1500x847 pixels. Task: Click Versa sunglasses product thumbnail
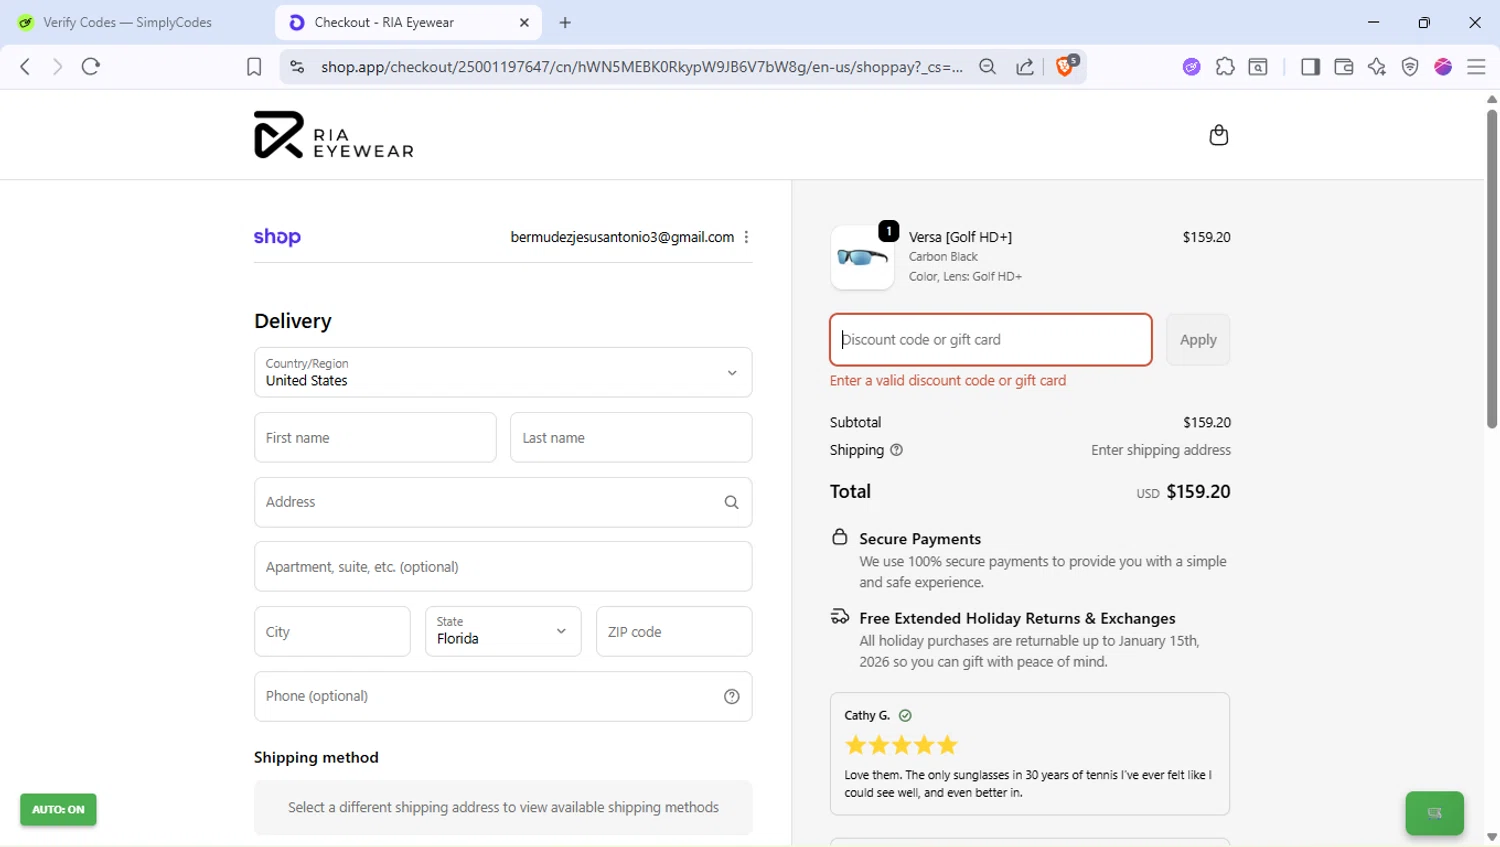(x=862, y=257)
